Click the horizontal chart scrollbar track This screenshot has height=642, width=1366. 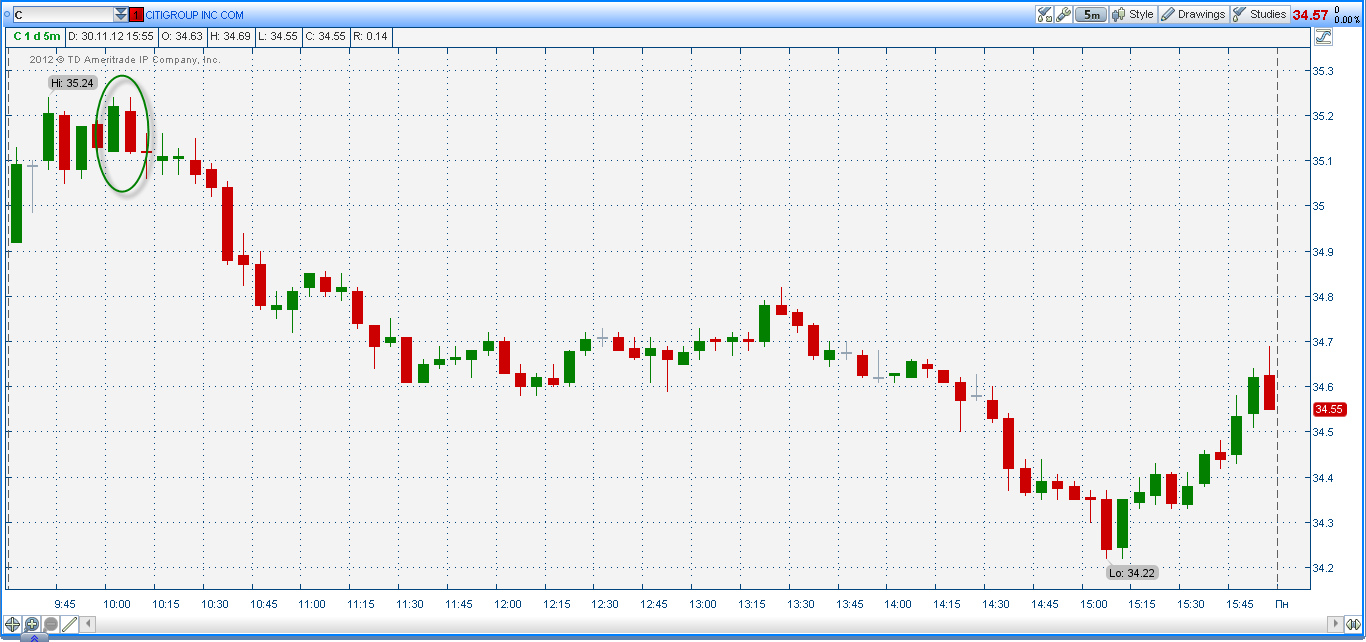tap(710, 624)
